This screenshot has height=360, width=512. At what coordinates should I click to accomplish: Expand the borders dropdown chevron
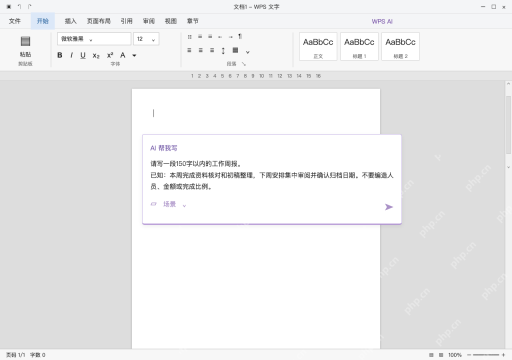pos(247,52)
